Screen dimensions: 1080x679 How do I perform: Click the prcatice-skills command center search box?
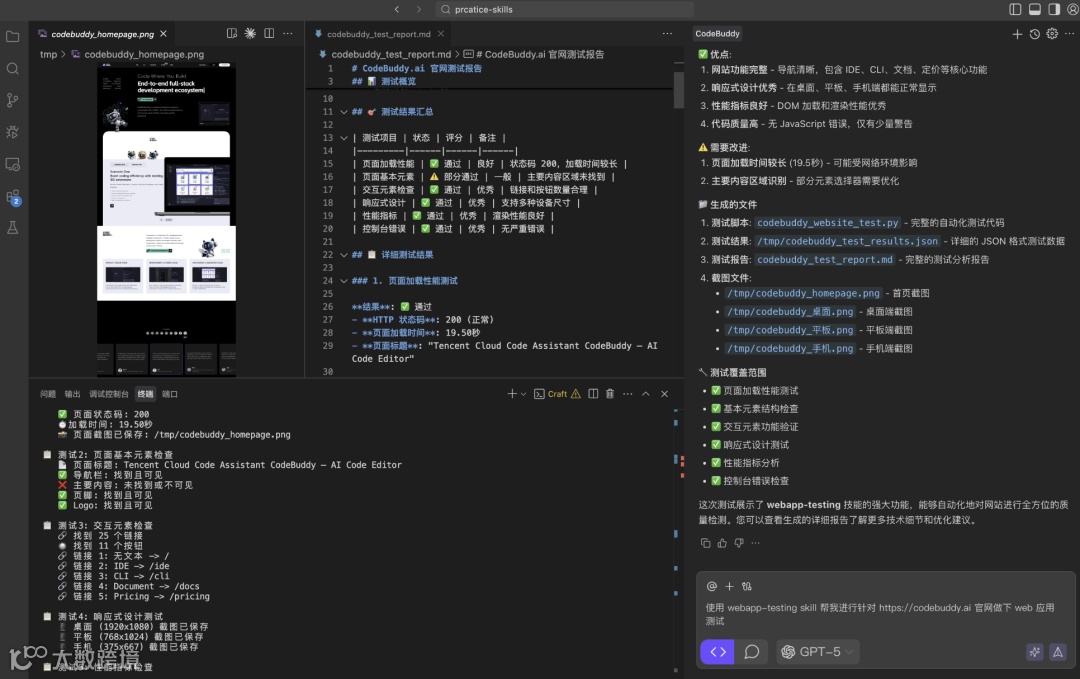pos(564,9)
